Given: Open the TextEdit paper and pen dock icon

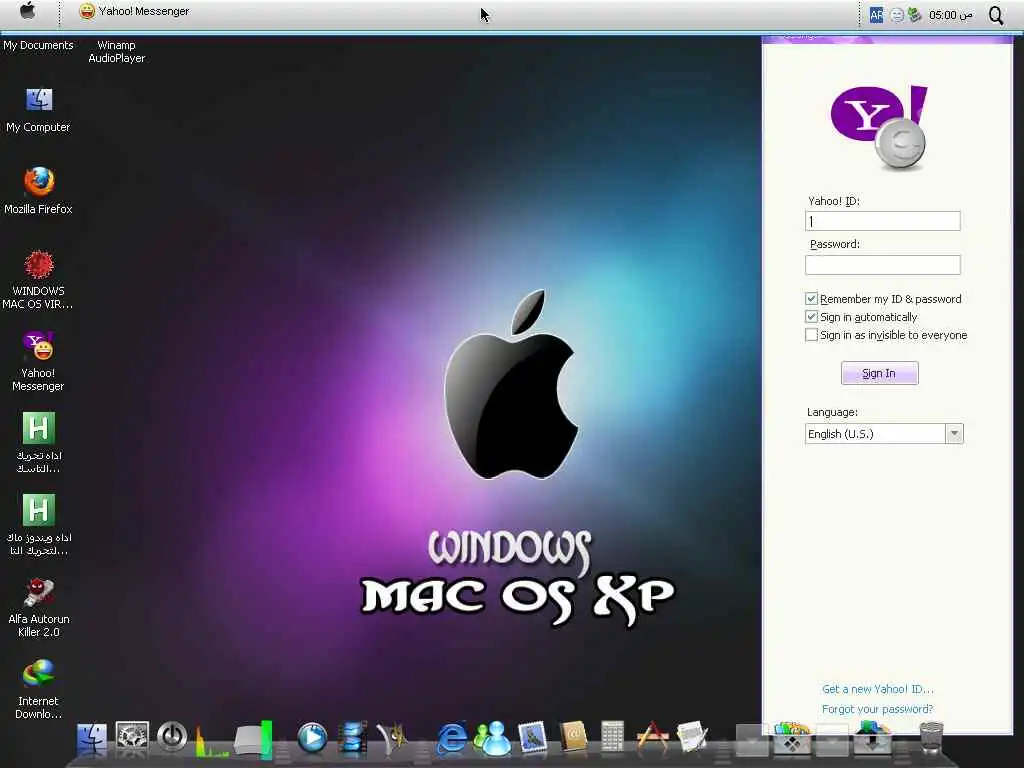Looking at the screenshot, I should pyautogui.click(x=692, y=738).
